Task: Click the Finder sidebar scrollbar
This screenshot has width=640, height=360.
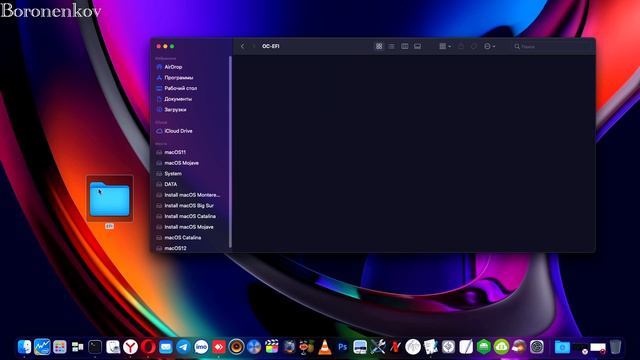Action: [230, 152]
